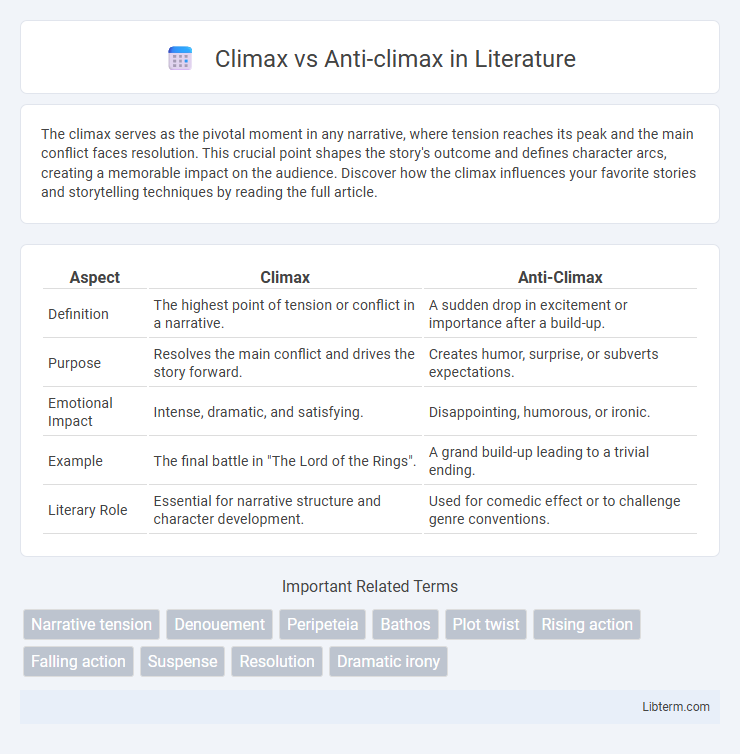This screenshot has height=754, width=740.
Task: Click cell 'Resolves the main conflict'
Action: 285,363
